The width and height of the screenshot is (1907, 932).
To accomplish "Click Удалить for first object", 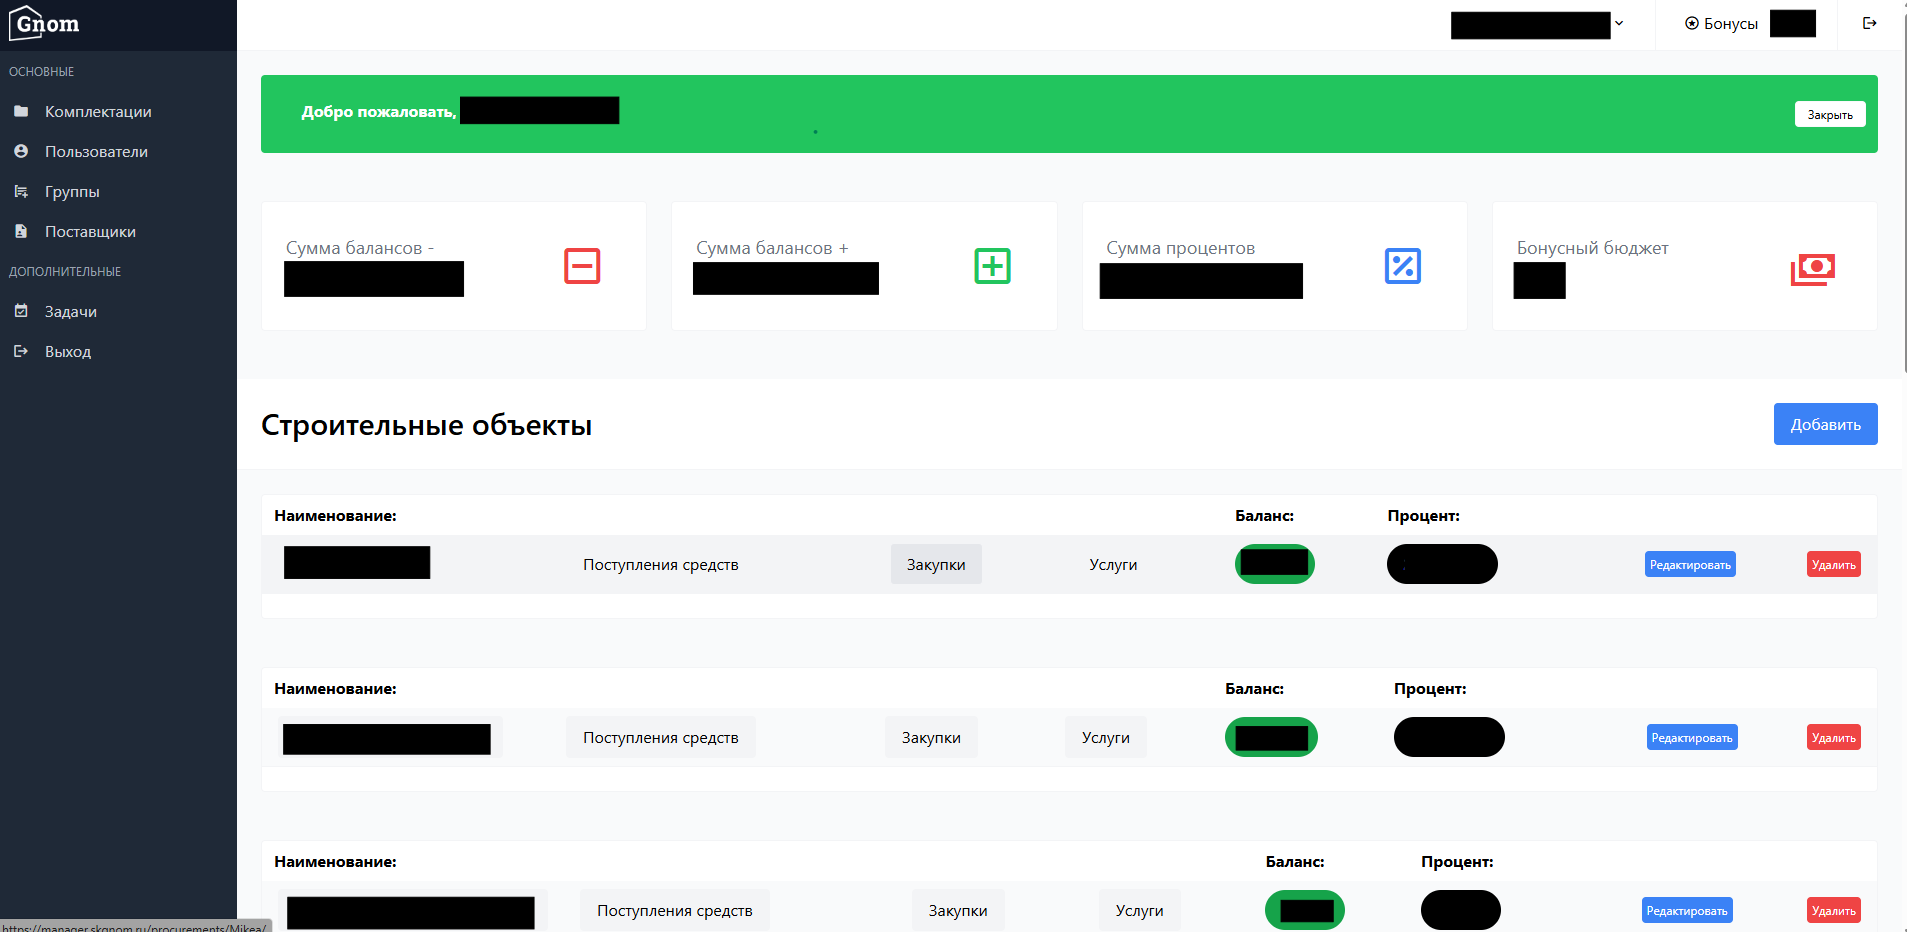I will tap(1834, 564).
